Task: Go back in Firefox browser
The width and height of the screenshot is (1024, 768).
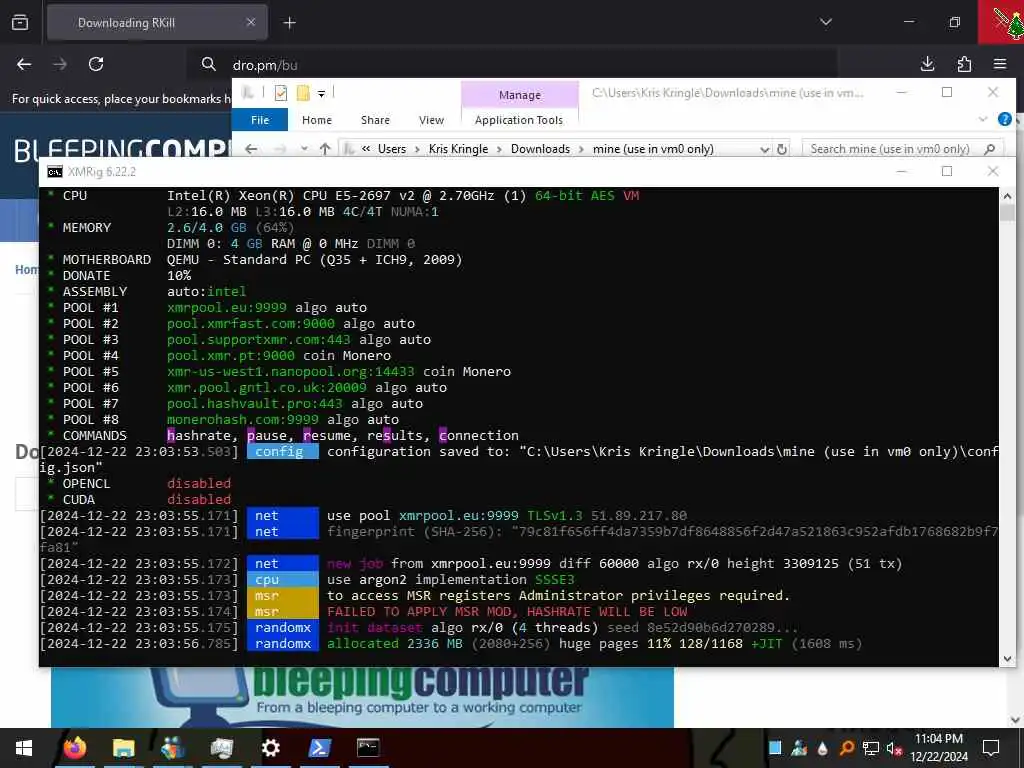Action: click(24, 64)
